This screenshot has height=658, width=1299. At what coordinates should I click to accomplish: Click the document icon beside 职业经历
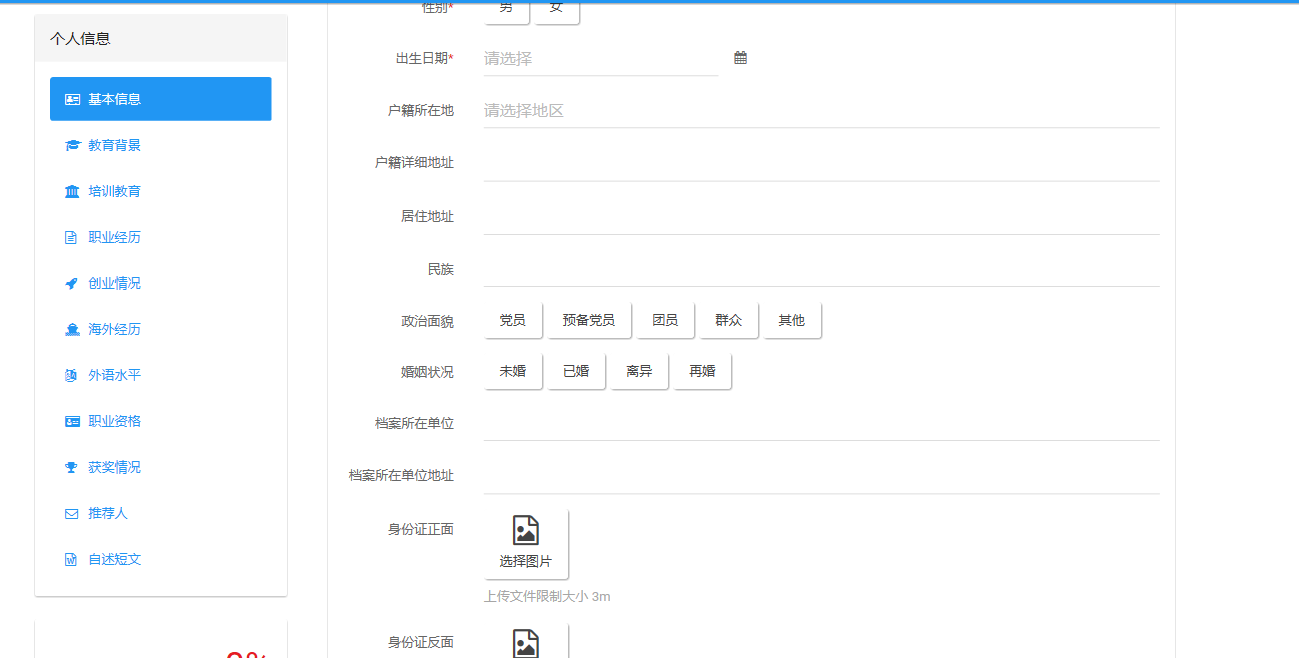coord(71,237)
